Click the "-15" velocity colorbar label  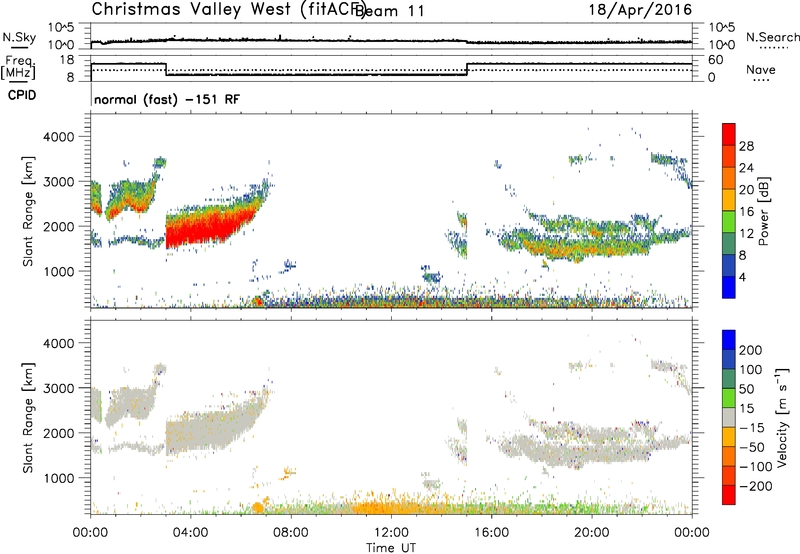point(751,428)
